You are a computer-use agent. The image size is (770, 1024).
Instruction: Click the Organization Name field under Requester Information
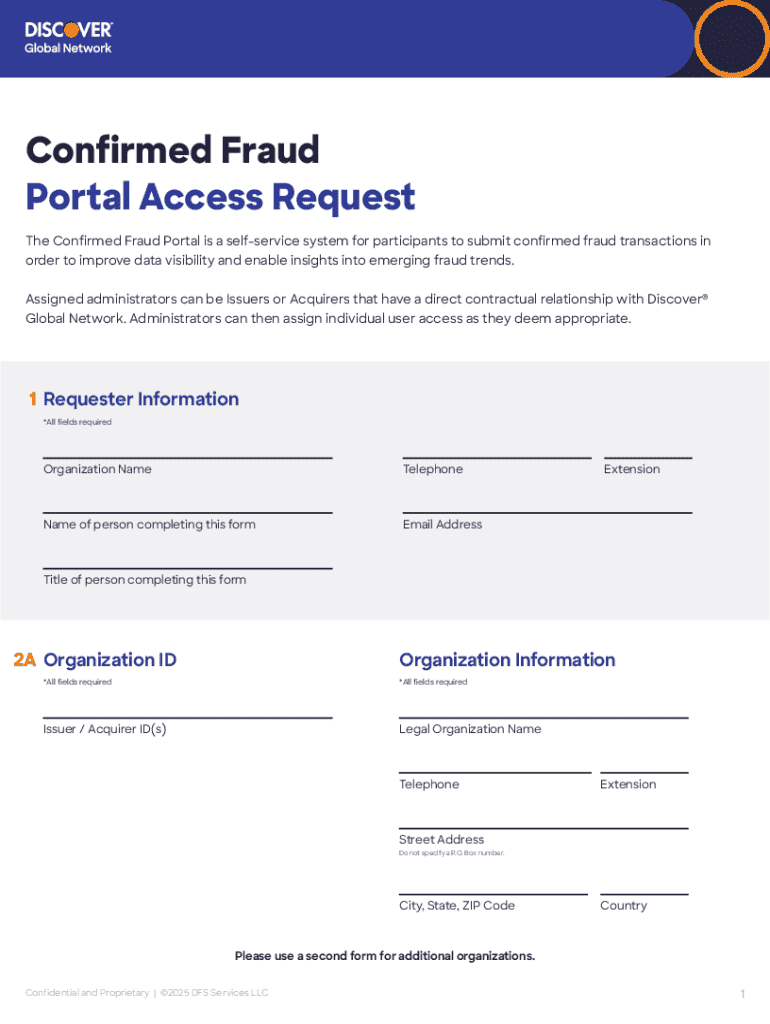point(187,448)
